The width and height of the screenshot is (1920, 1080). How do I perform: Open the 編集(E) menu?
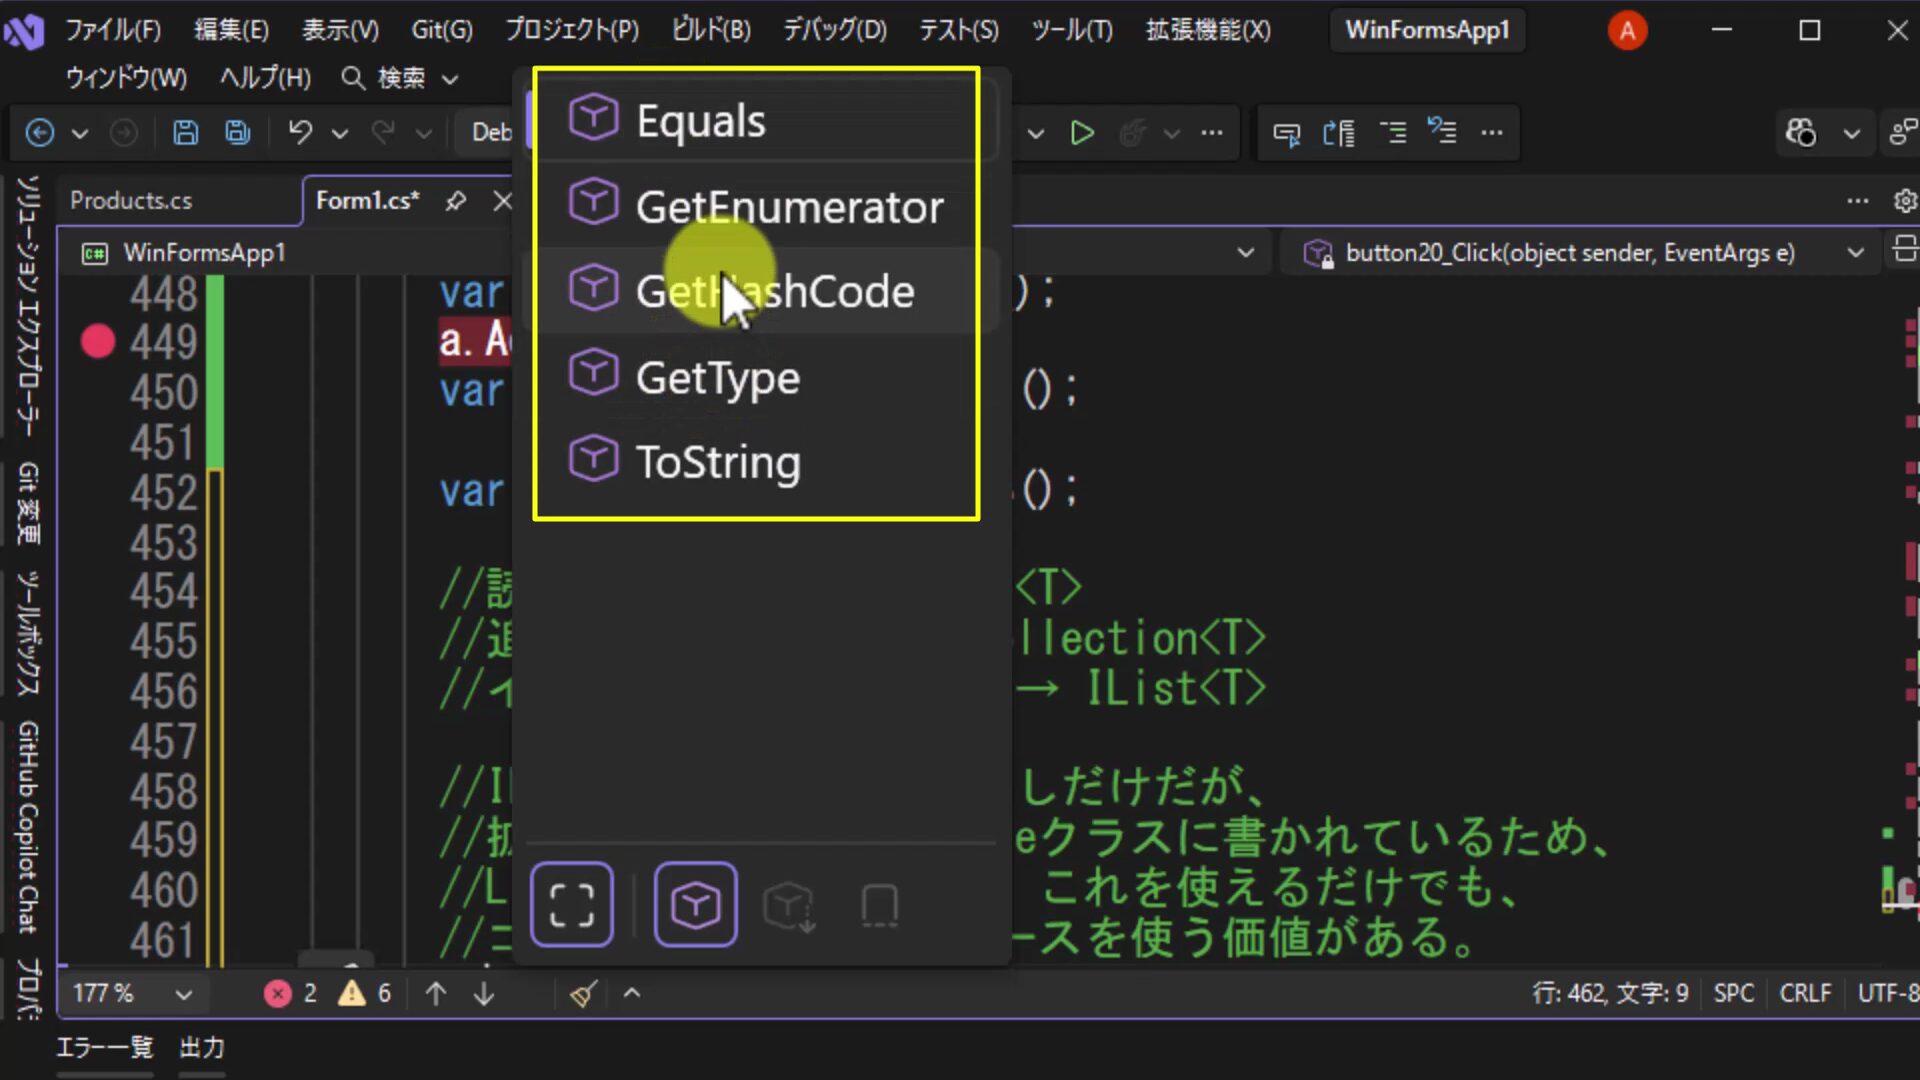pos(231,30)
